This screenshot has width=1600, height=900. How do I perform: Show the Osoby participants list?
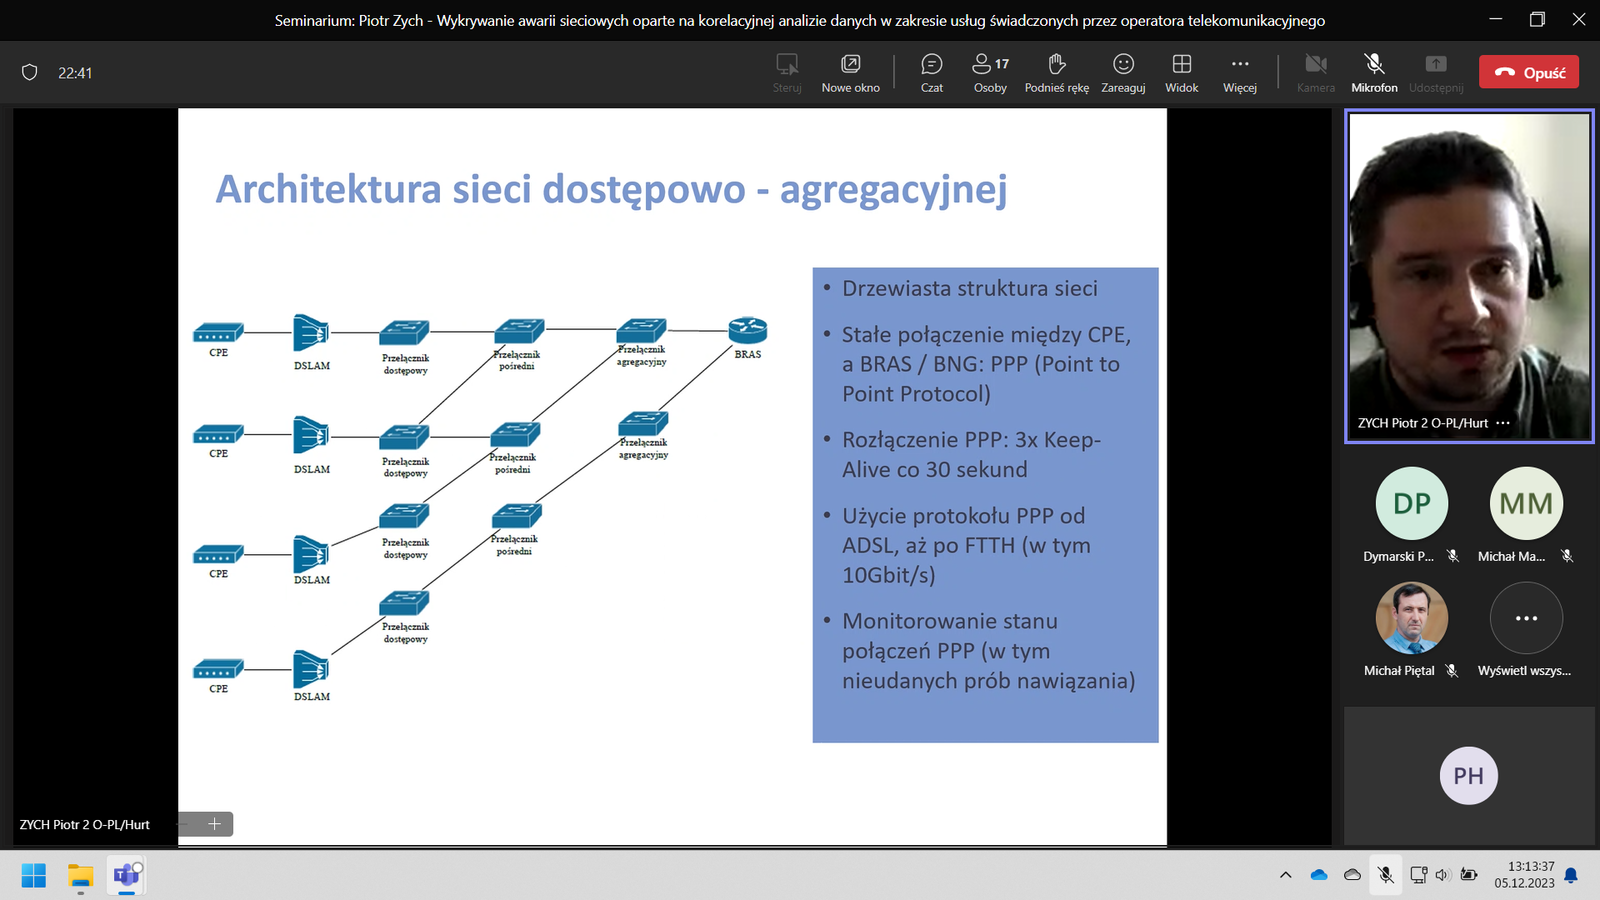coord(990,73)
